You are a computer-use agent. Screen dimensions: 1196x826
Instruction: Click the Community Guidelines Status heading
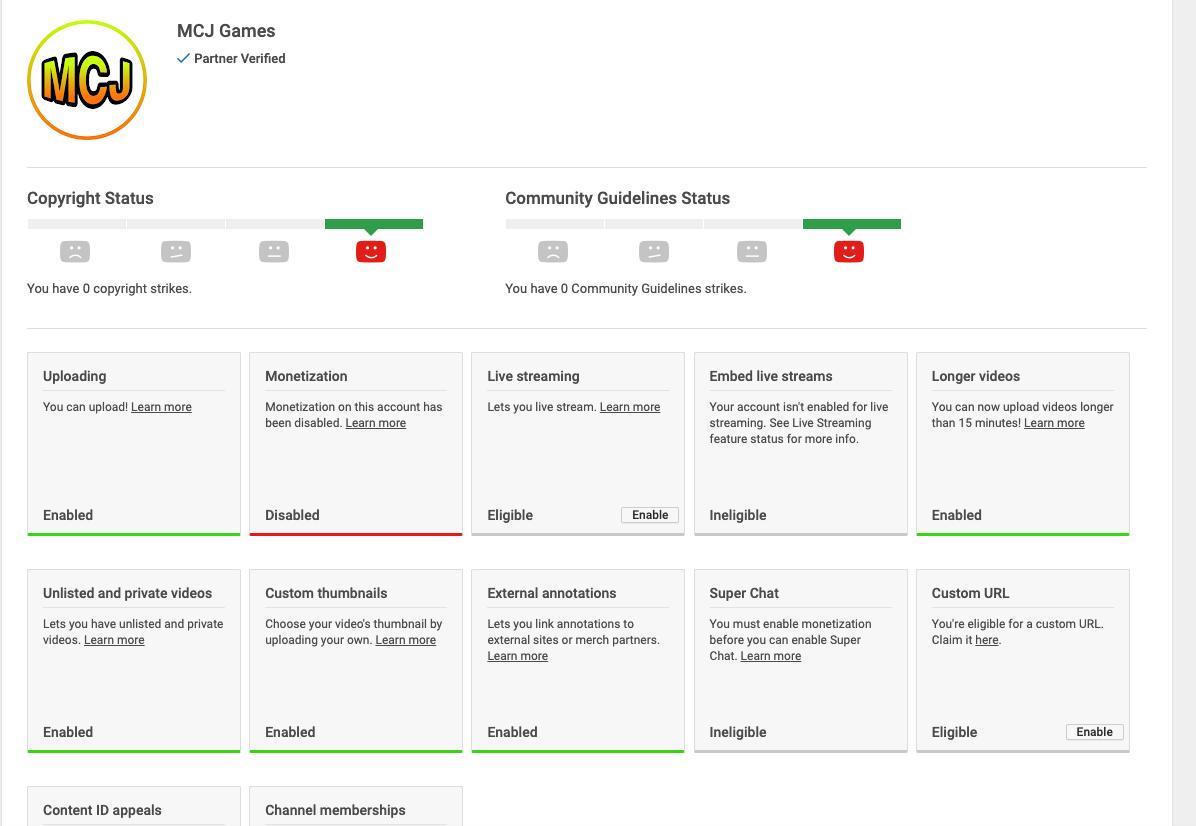click(617, 198)
